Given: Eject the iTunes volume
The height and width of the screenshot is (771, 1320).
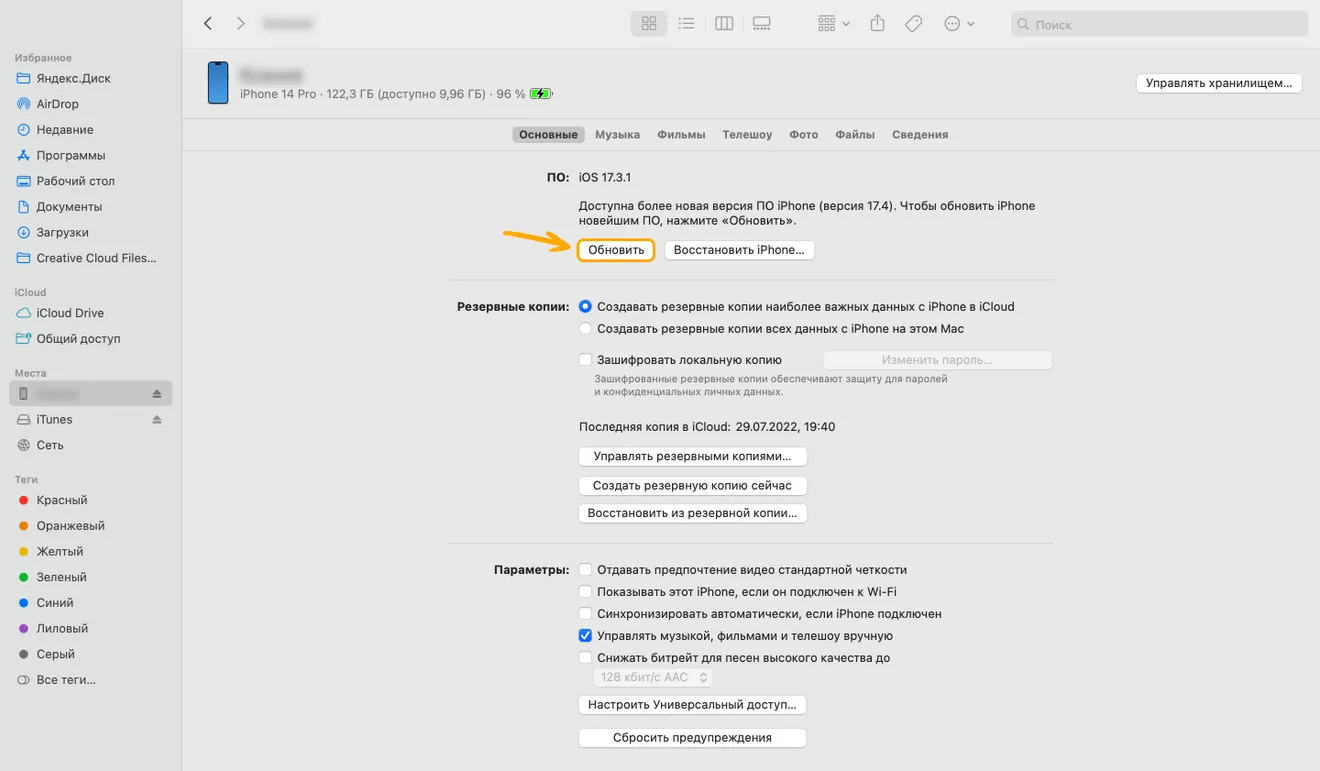Looking at the screenshot, I should [x=157, y=420].
